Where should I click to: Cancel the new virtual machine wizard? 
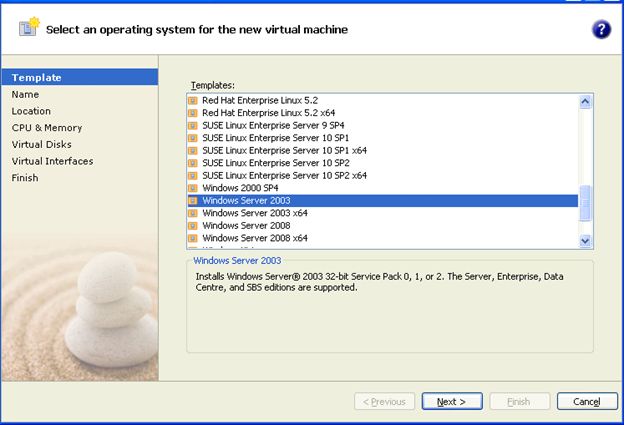pos(587,401)
